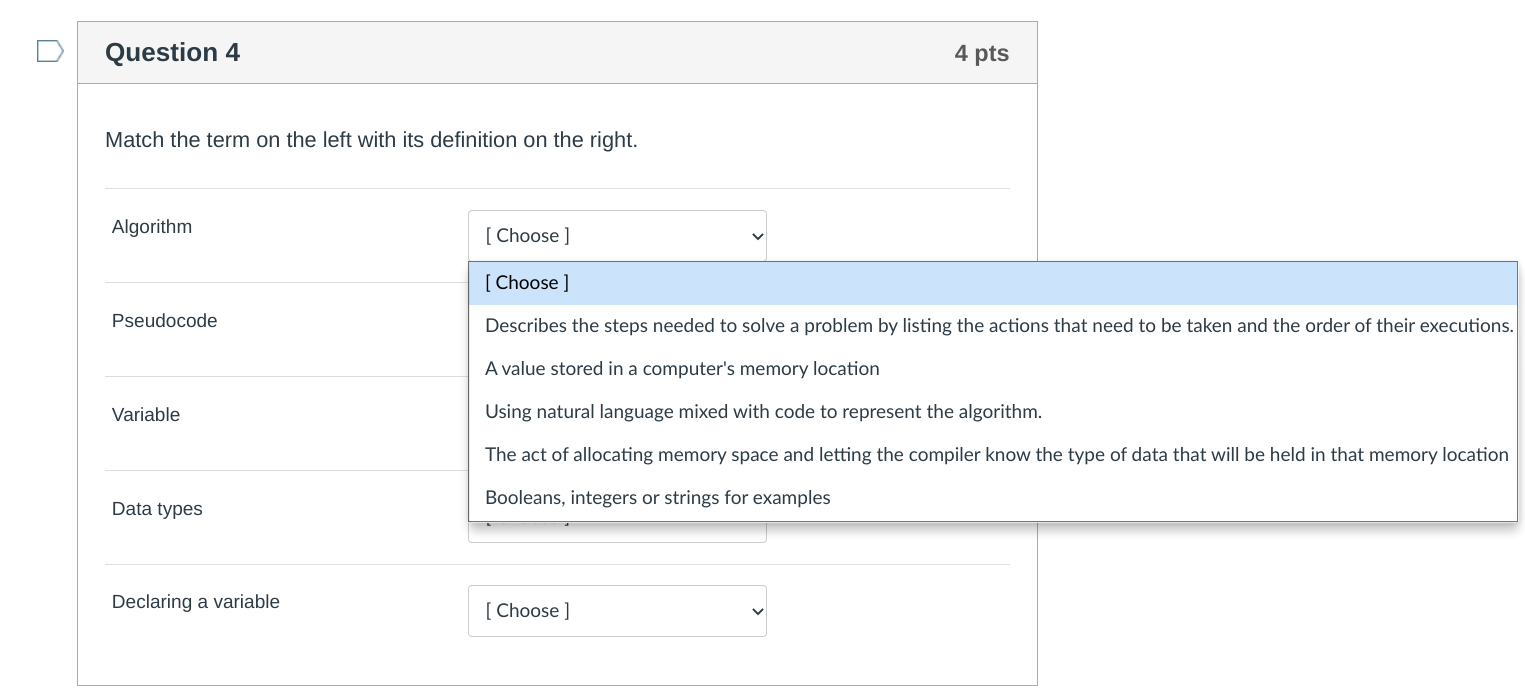Click the 'Question 4' heading text
The width and height of the screenshot is (1525, 691).
coord(172,52)
